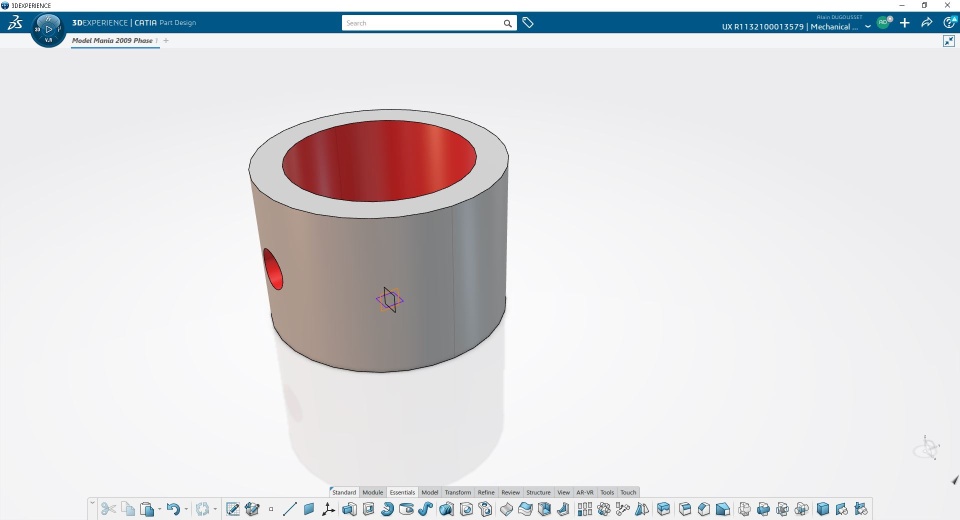Open the Update options dropdown arrow
Screen dimensions: 960x520
coord(215,509)
